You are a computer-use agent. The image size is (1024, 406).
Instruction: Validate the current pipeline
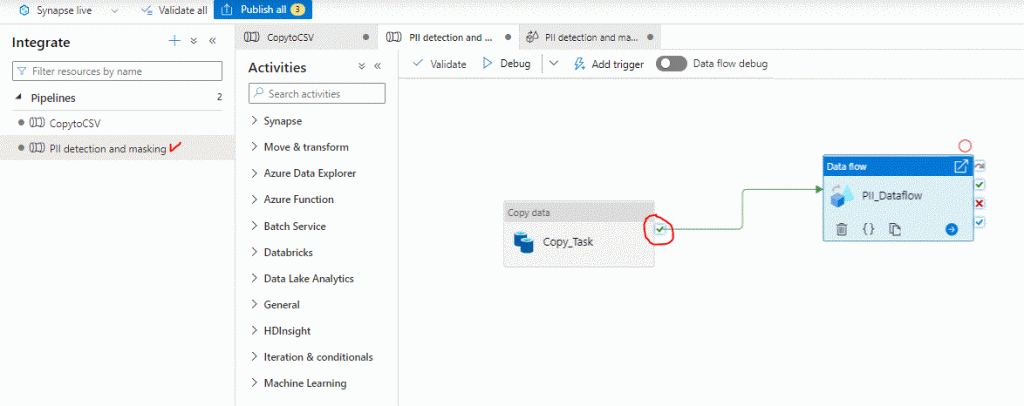click(440, 64)
